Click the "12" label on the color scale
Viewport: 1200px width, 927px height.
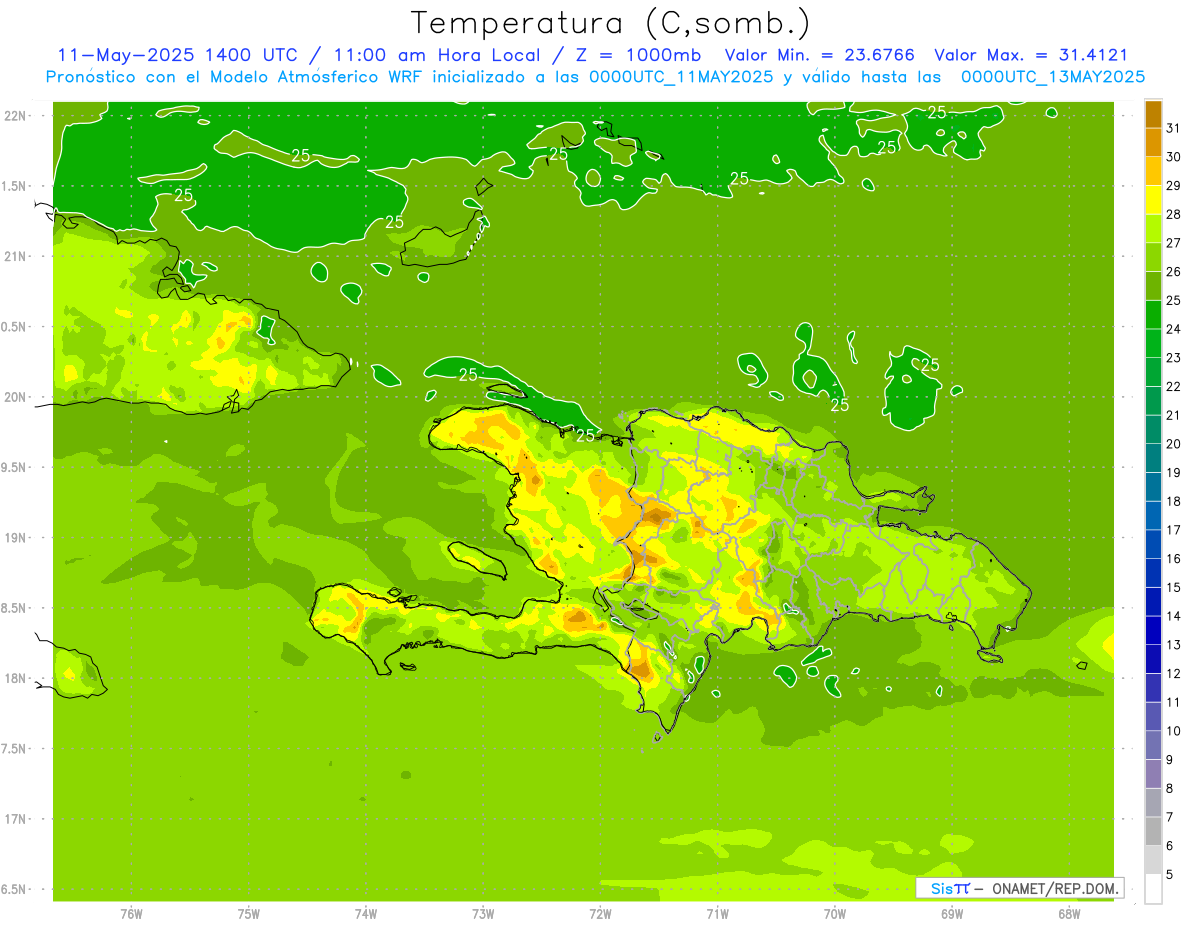pos(1174,674)
